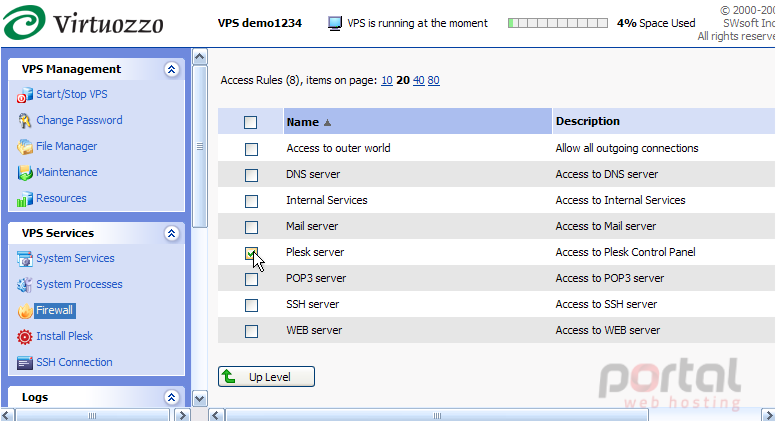Click the Plesk server rule name

point(315,252)
